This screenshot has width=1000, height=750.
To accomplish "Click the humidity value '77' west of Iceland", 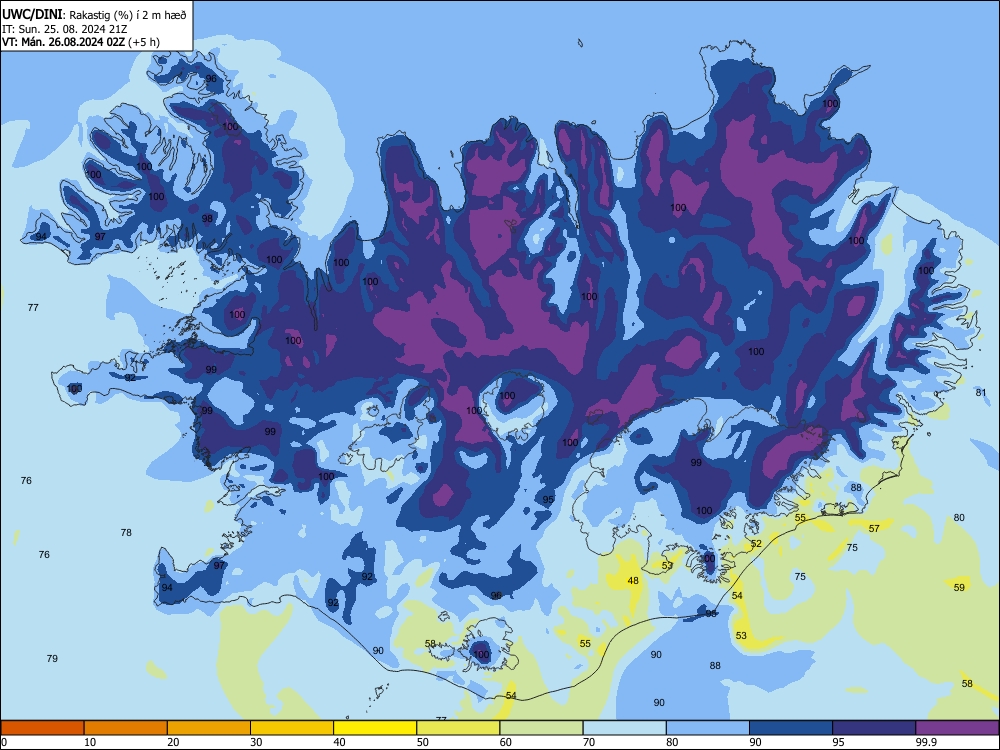I will (33, 307).
